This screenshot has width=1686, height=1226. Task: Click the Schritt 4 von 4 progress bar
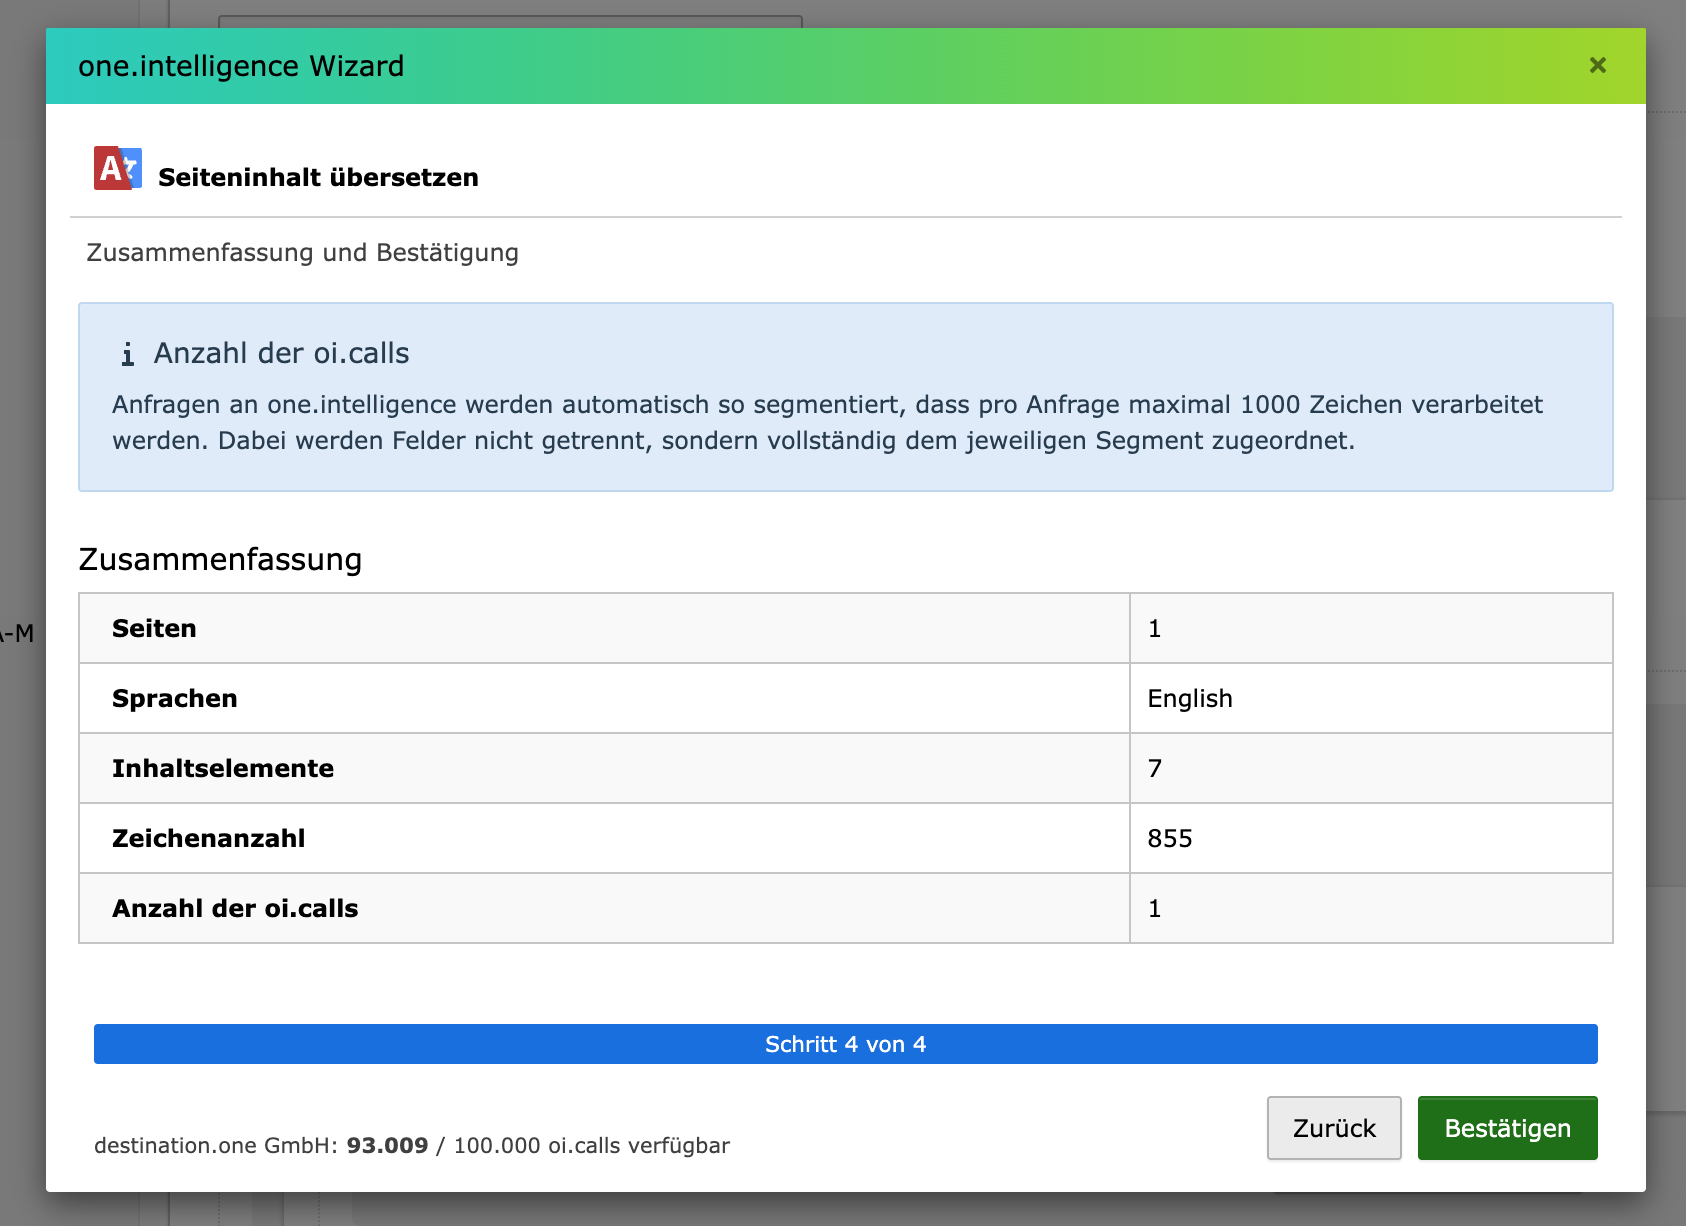845,1044
